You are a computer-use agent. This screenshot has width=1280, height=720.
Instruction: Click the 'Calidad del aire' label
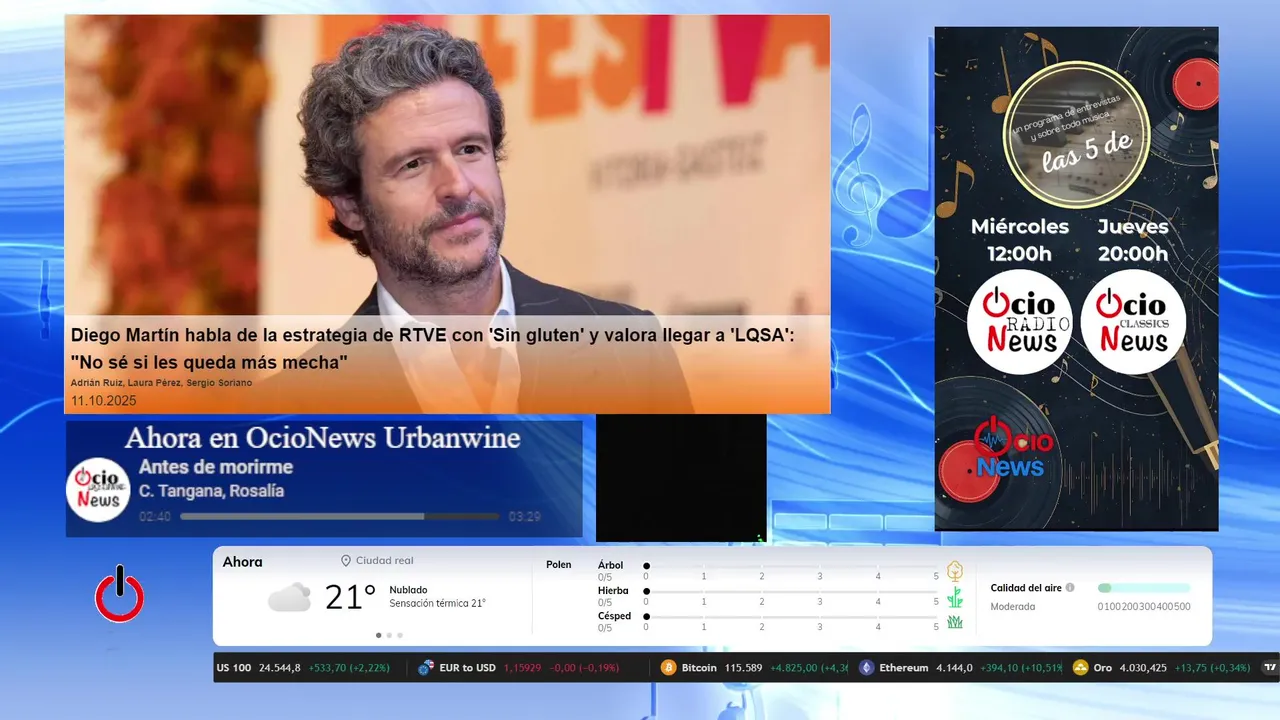tap(1026, 588)
